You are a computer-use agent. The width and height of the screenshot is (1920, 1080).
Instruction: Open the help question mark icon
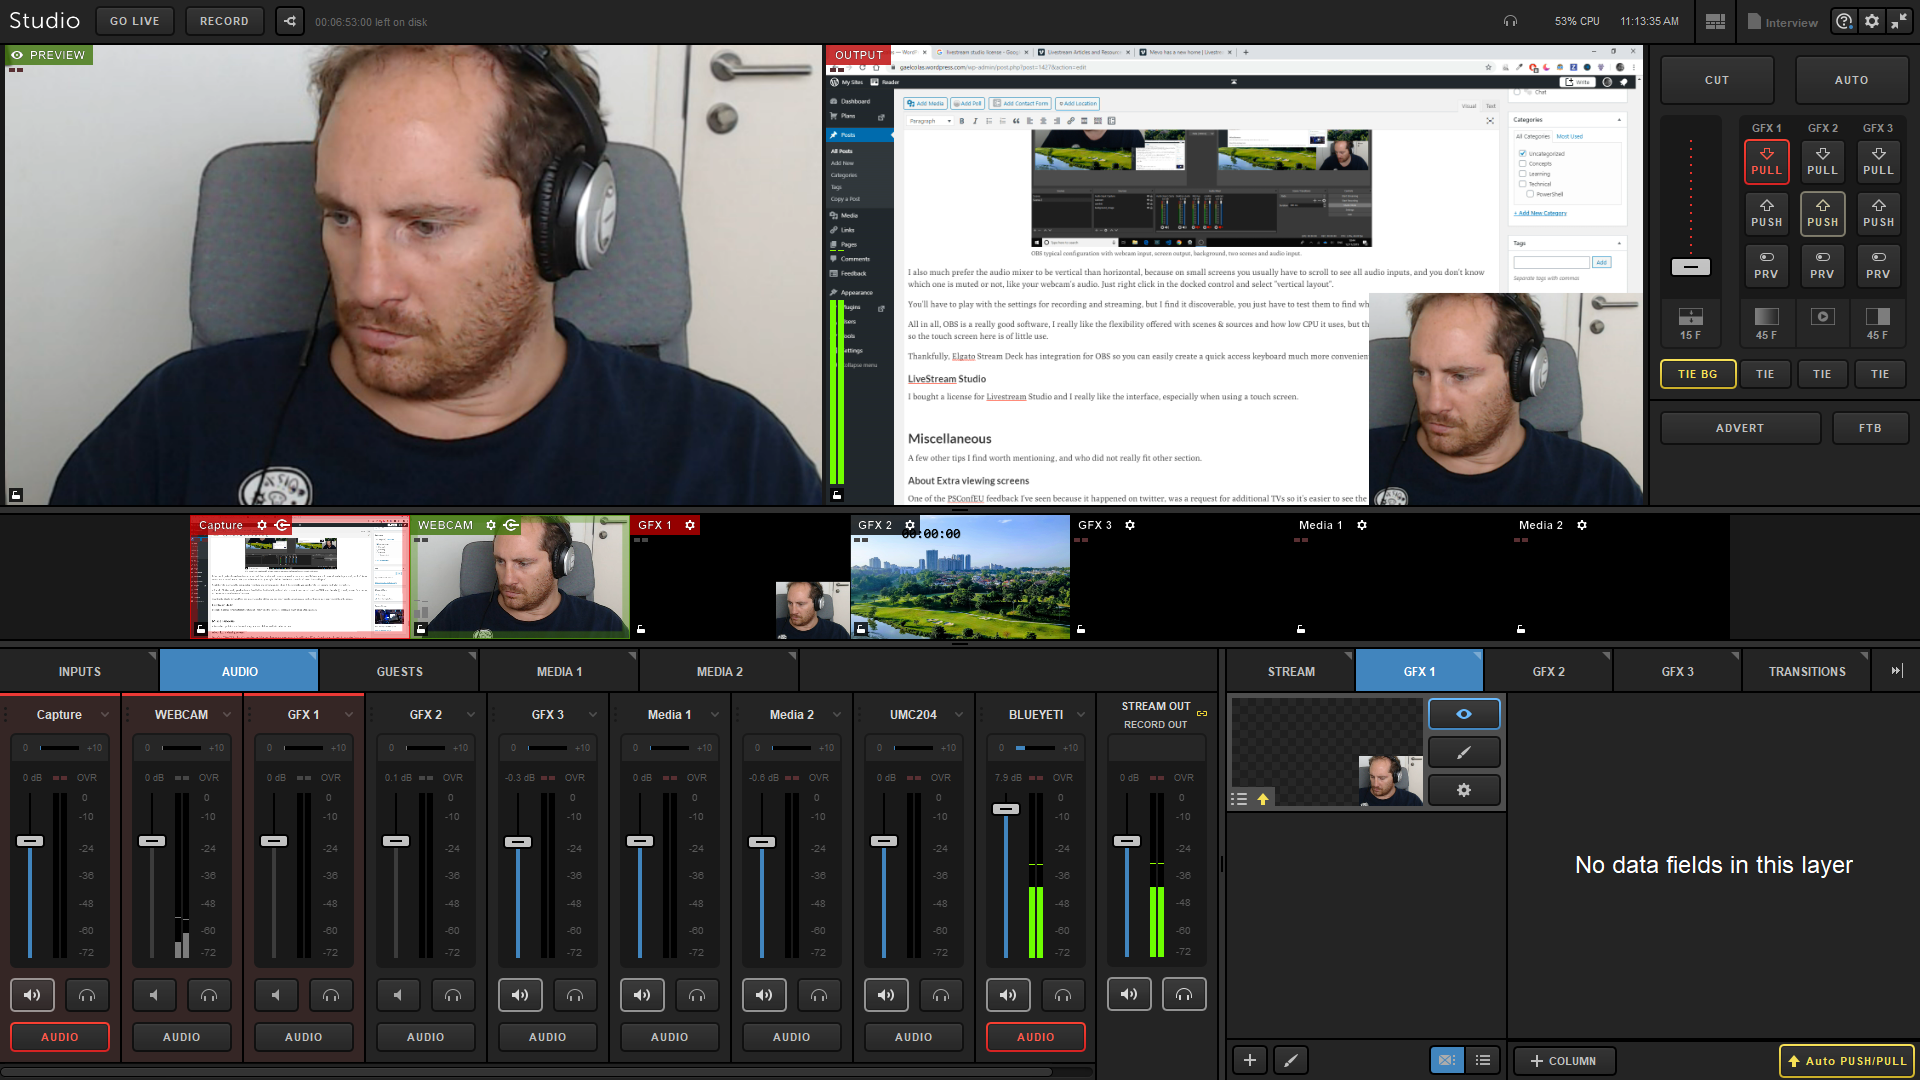click(1844, 21)
